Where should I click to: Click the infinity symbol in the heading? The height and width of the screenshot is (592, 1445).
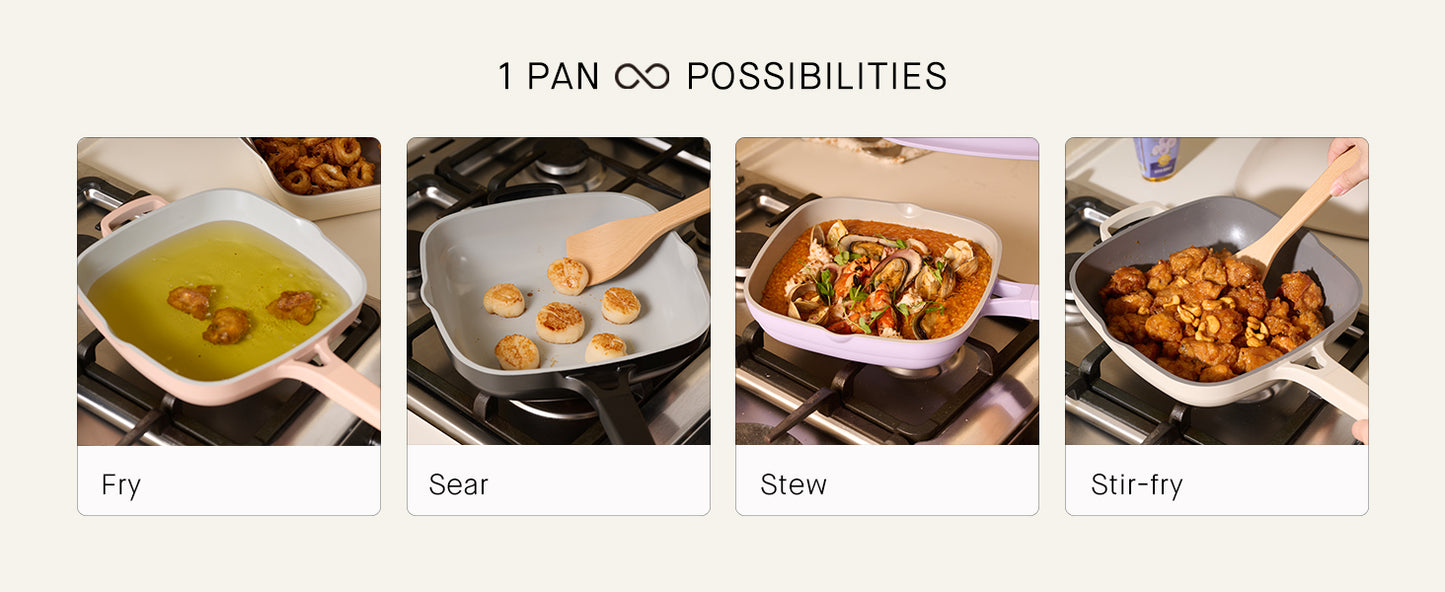point(642,76)
